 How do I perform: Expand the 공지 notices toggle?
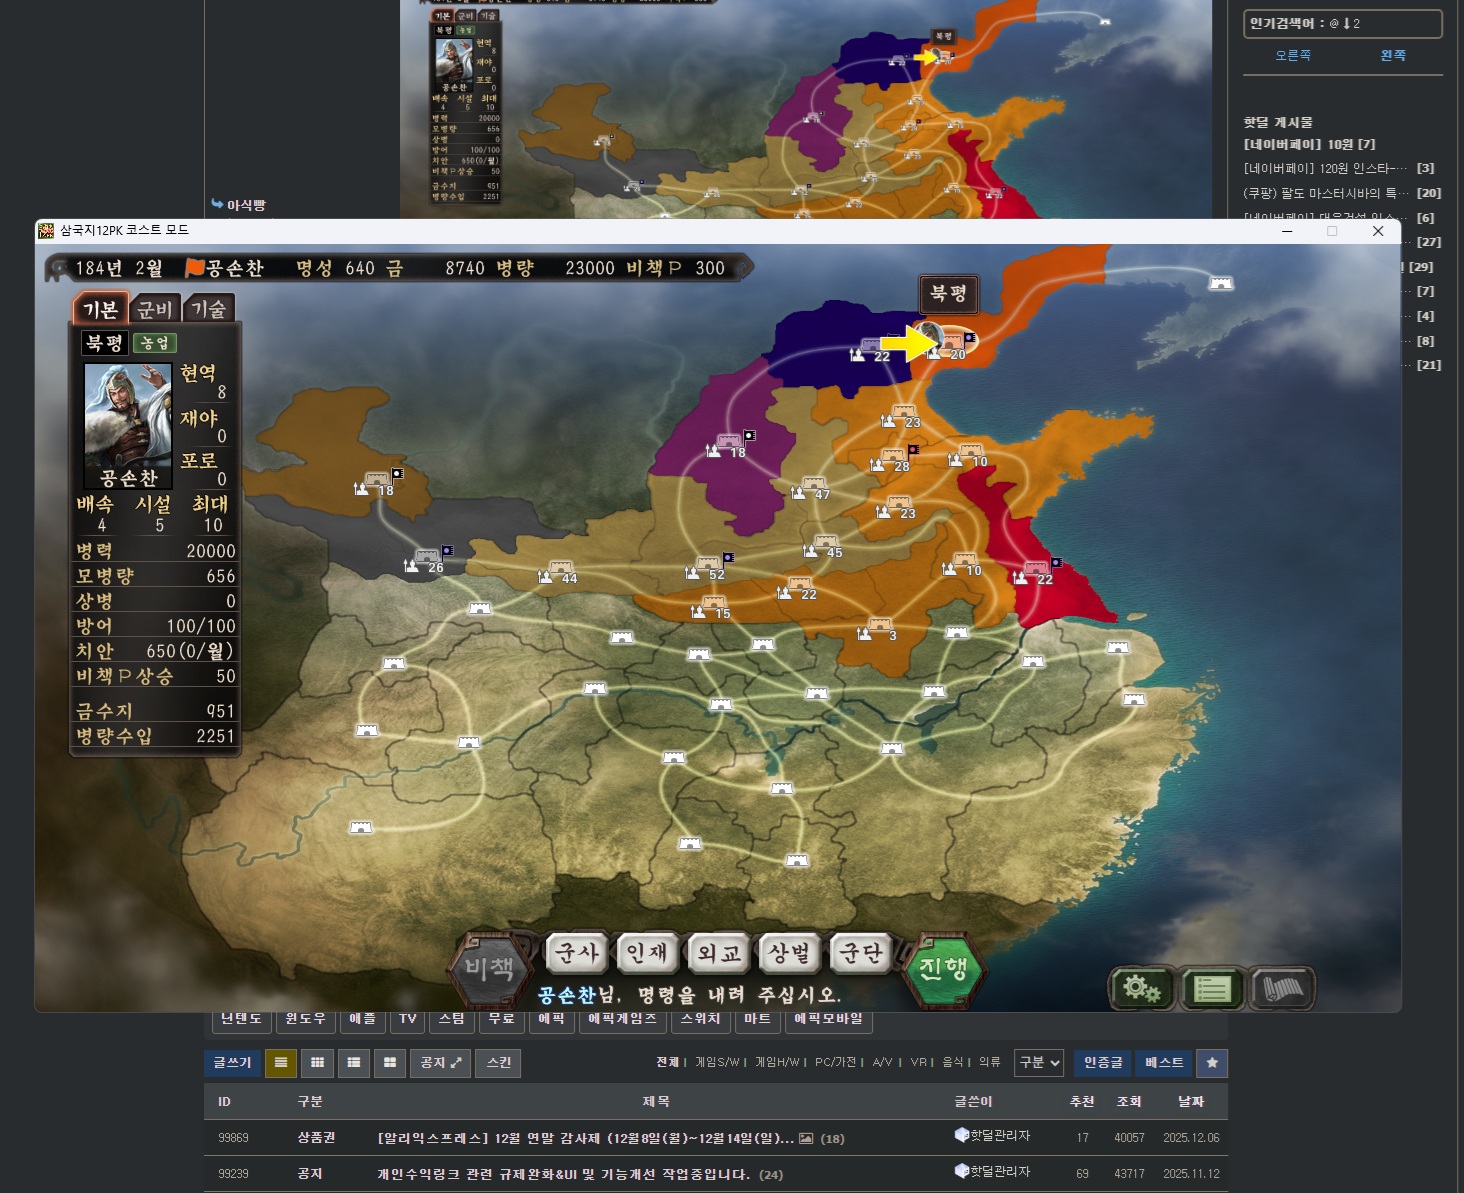click(440, 1063)
